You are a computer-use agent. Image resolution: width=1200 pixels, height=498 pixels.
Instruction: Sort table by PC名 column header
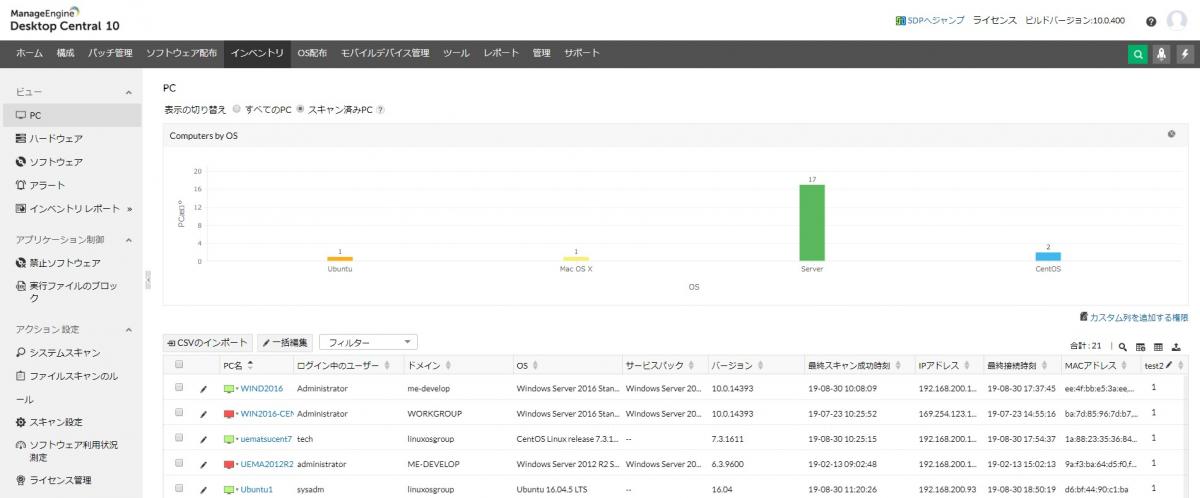[237, 365]
